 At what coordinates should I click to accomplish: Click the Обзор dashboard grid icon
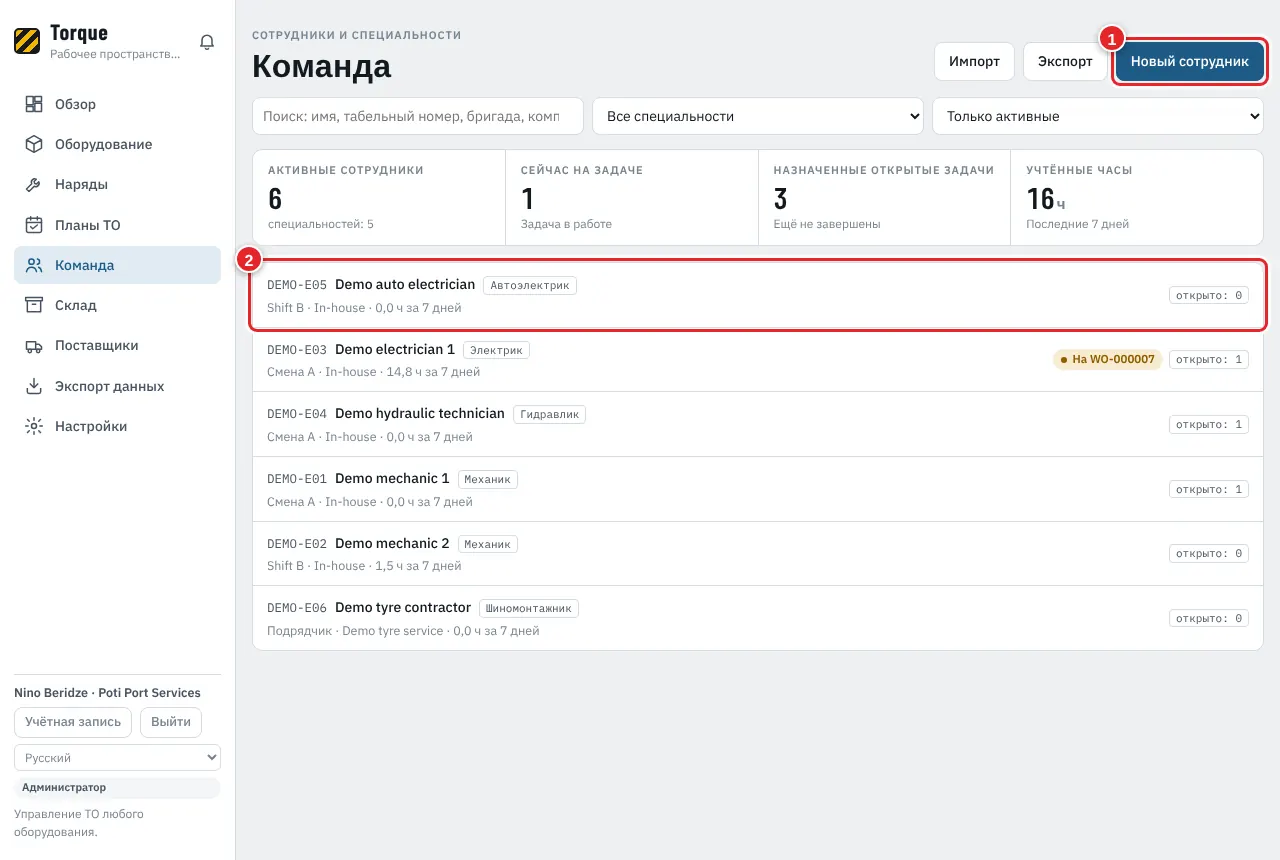point(34,104)
